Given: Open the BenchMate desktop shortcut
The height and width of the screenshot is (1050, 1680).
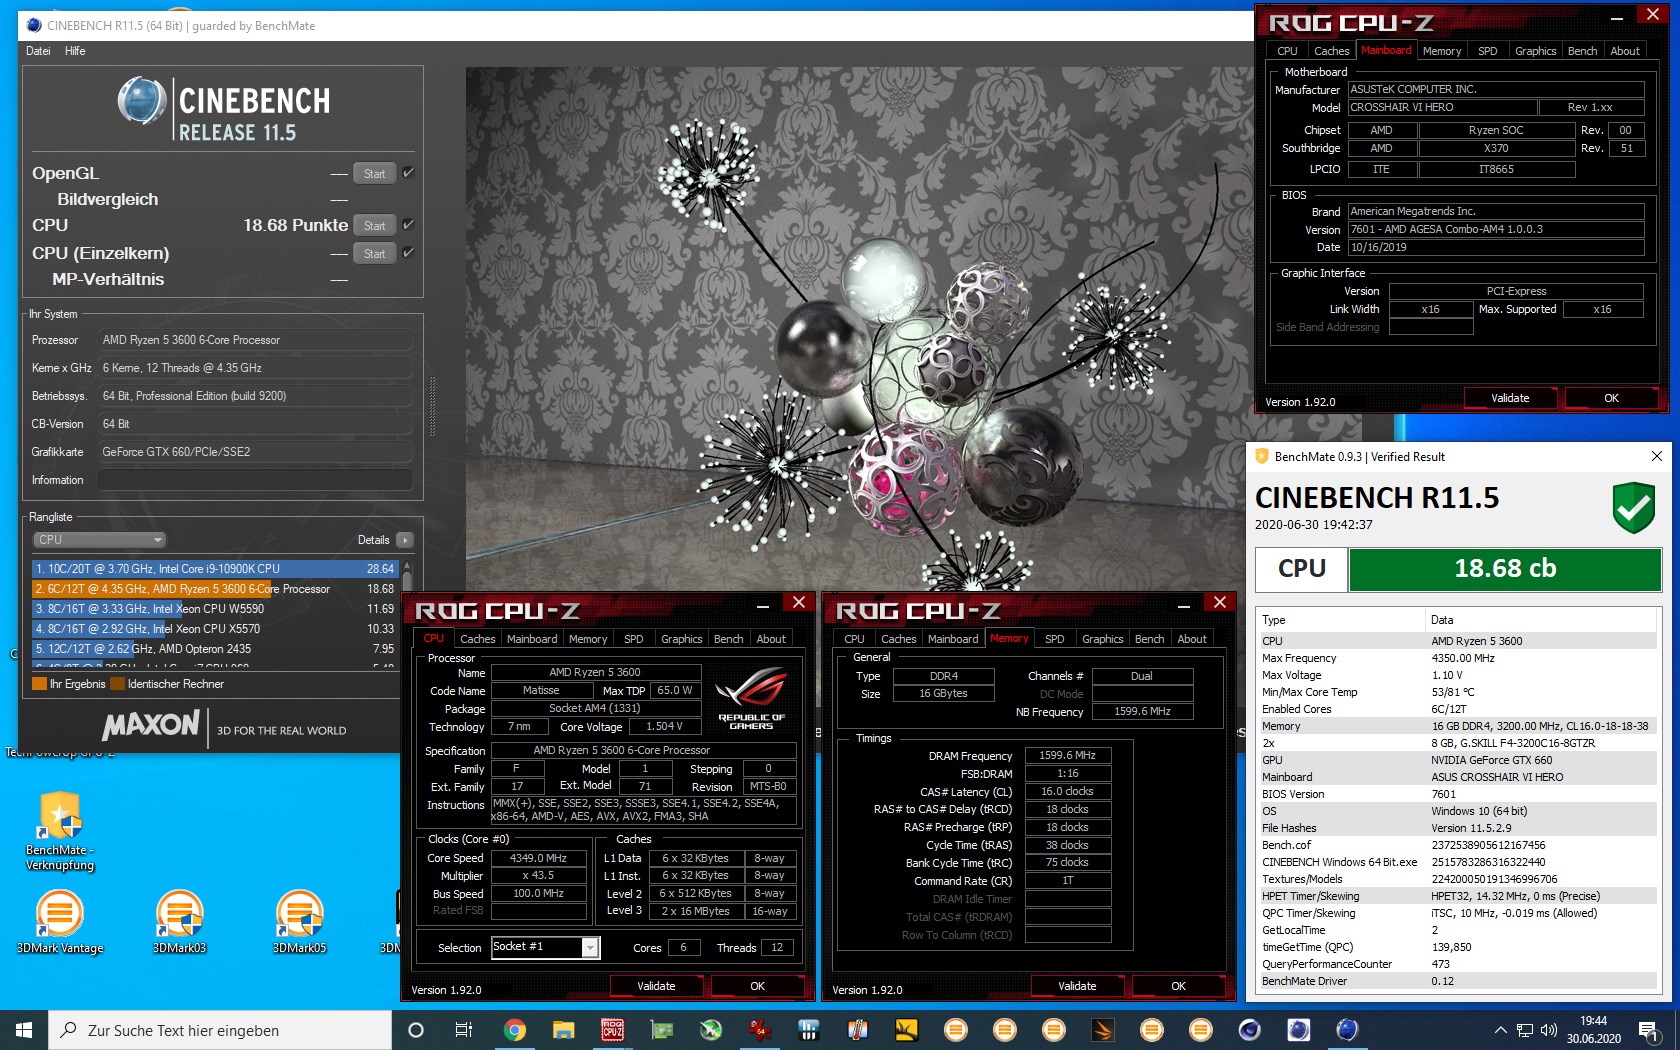Looking at the screenshot, I should tap(60, 830).
